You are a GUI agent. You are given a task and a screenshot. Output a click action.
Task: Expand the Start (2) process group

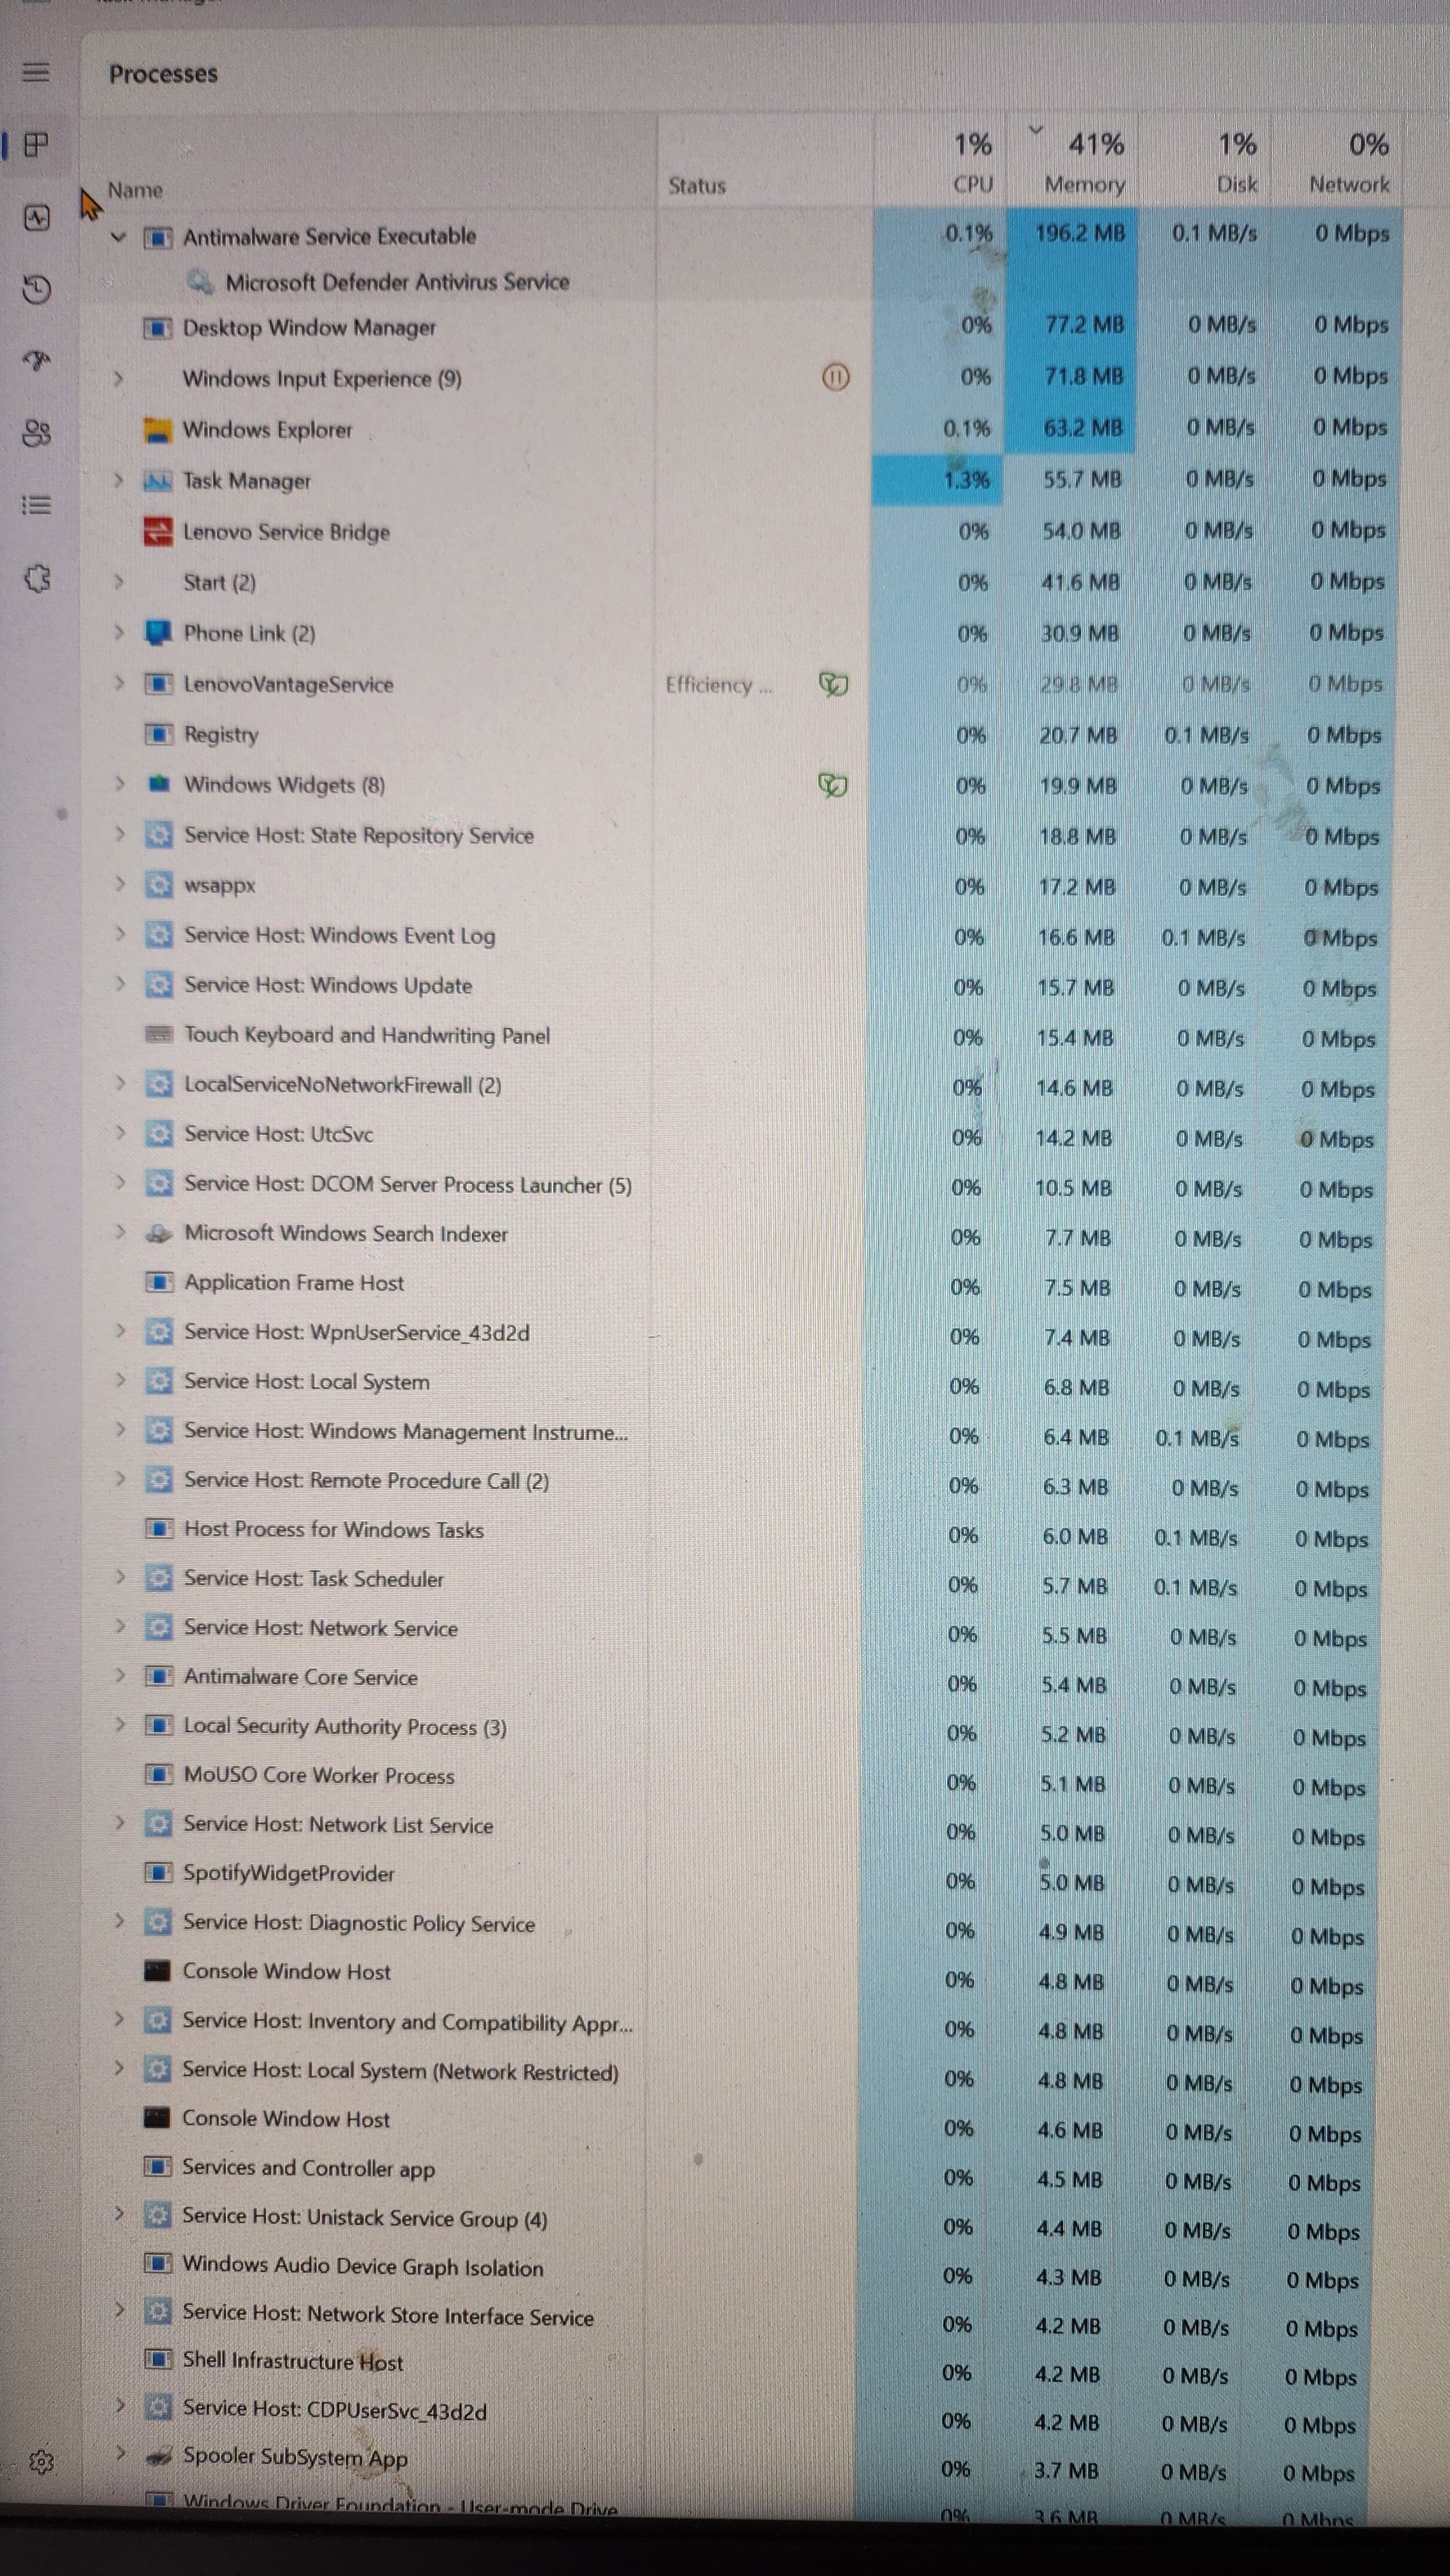pos(118,581)
